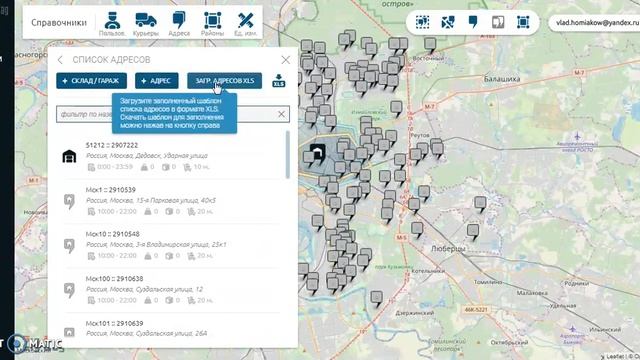Viewport: 640px width, 360px height.
Task: Click the 0:00 - 23:59 time window of entry 51212
Action: pos(110,167)
